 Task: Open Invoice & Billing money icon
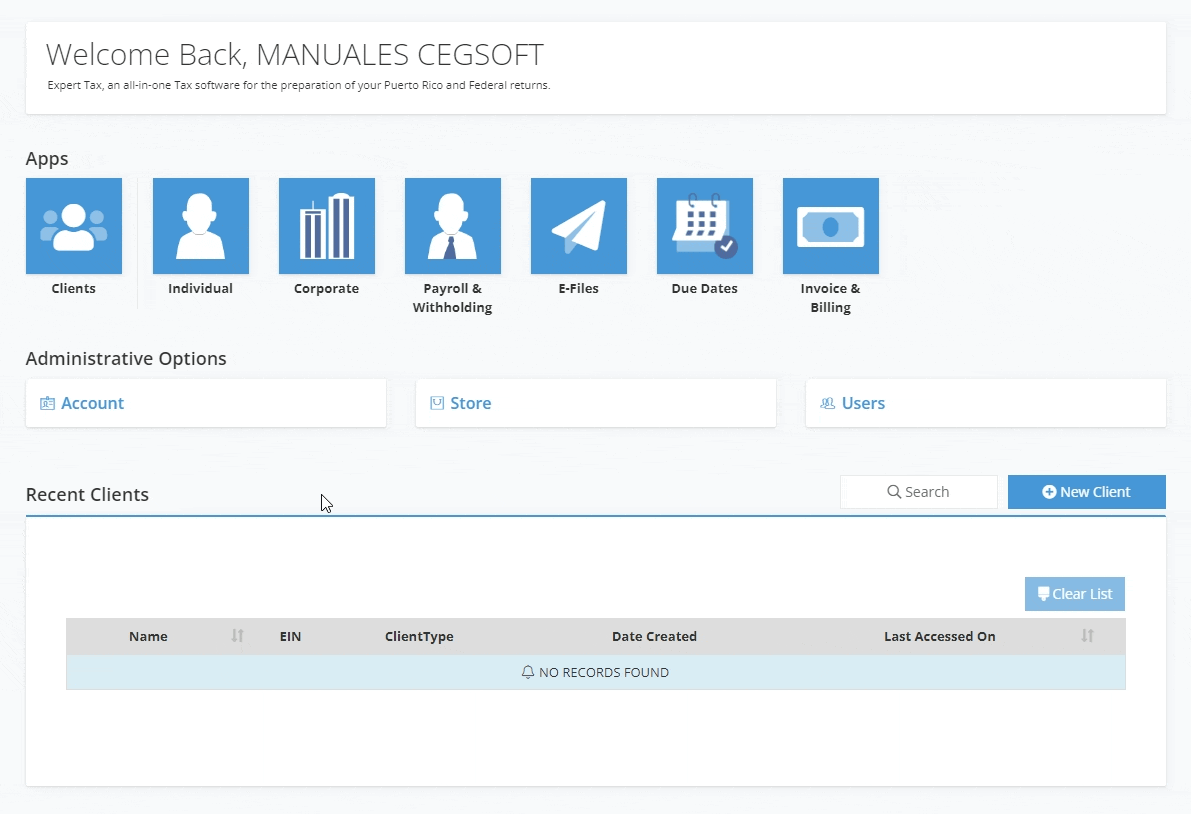pyautogui.click(x=830, y=226)
